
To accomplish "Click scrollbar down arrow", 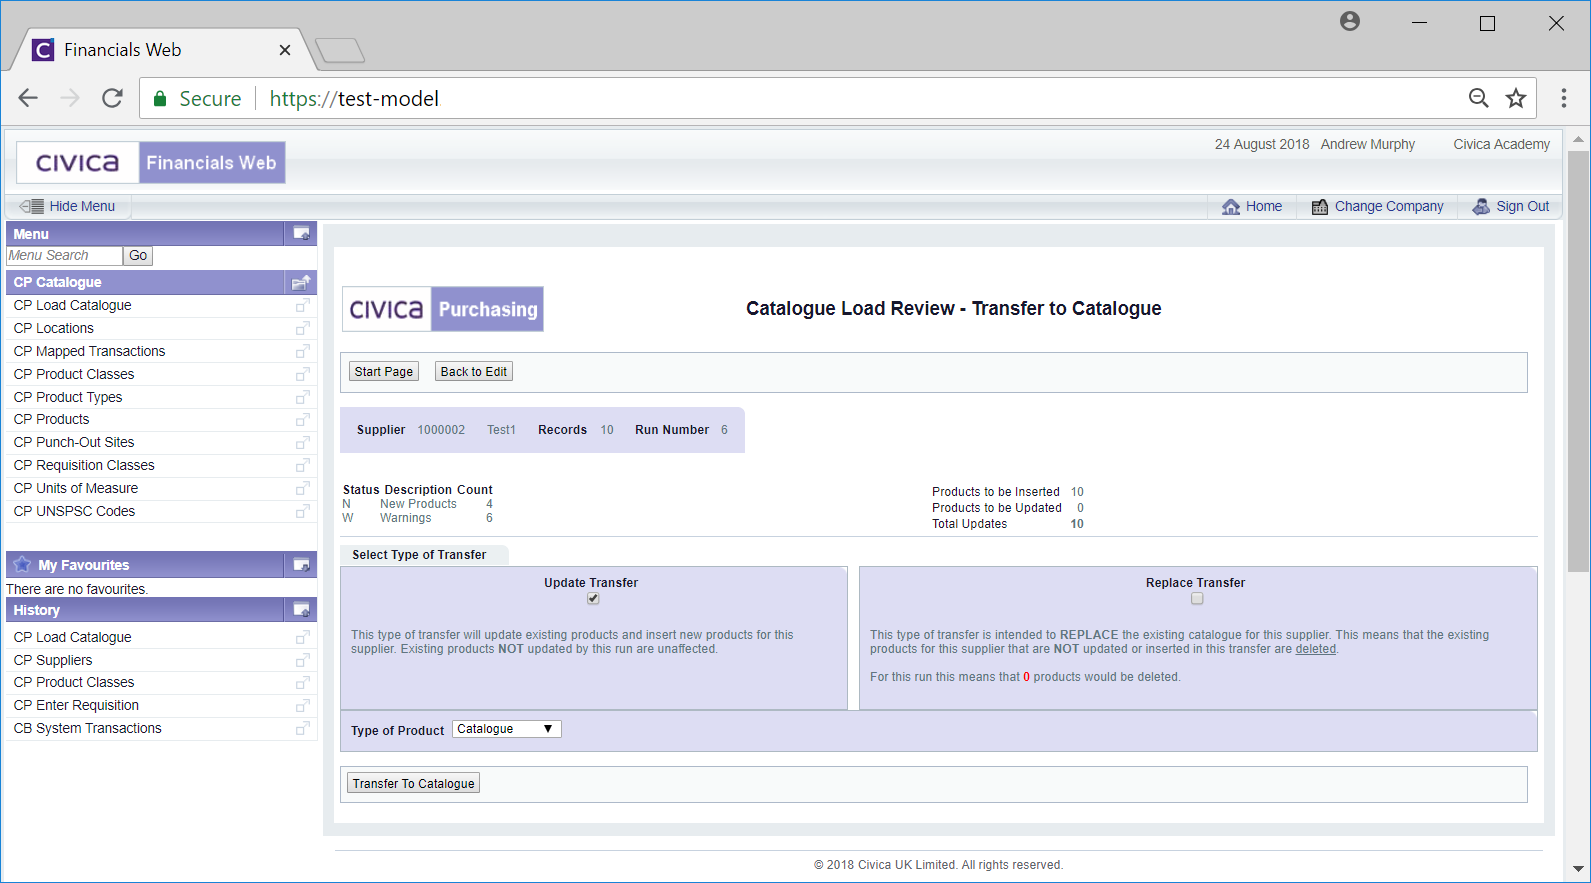I will (x=1578, y=870).
